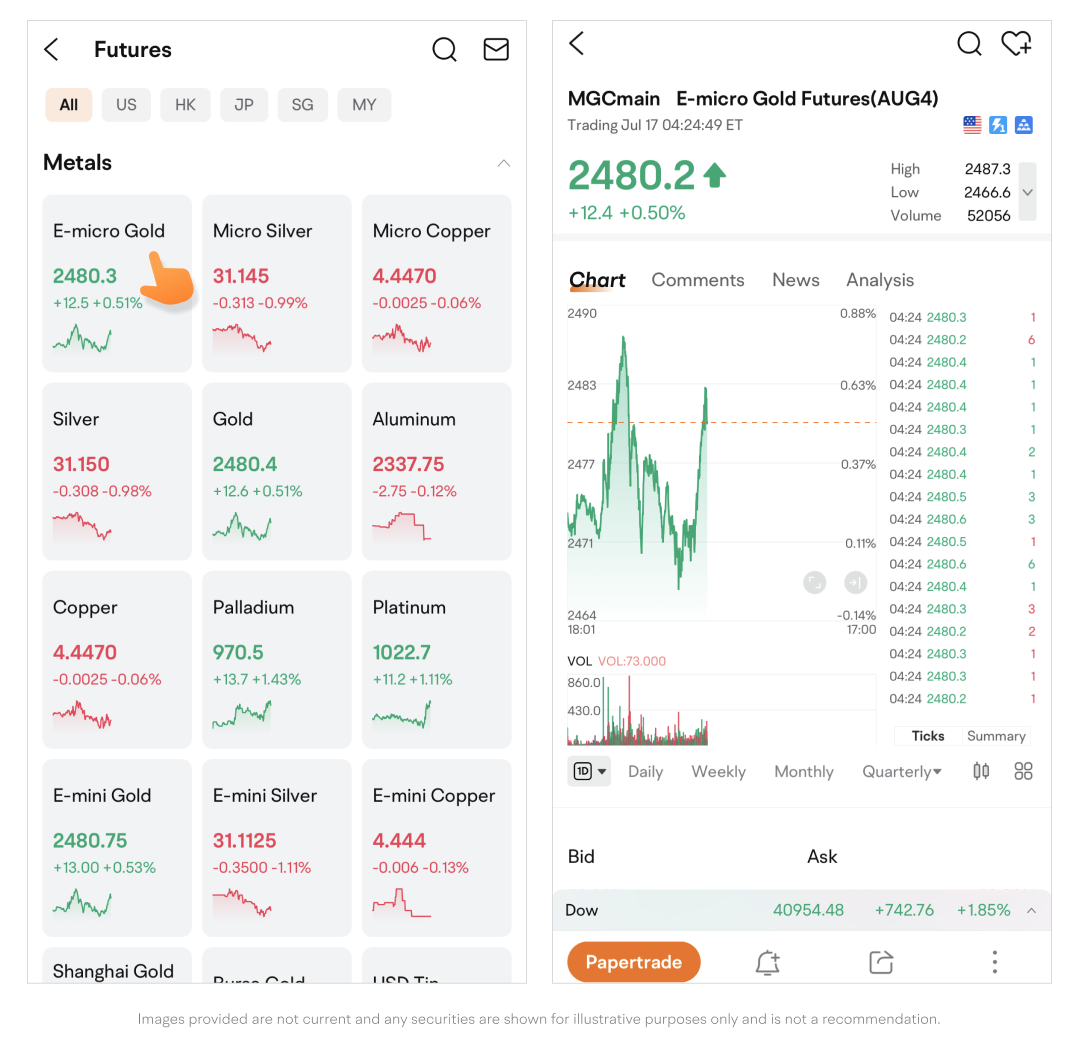Open the three-dot more options menu
1079x1049 pixels.
click(x=994, y=962)
